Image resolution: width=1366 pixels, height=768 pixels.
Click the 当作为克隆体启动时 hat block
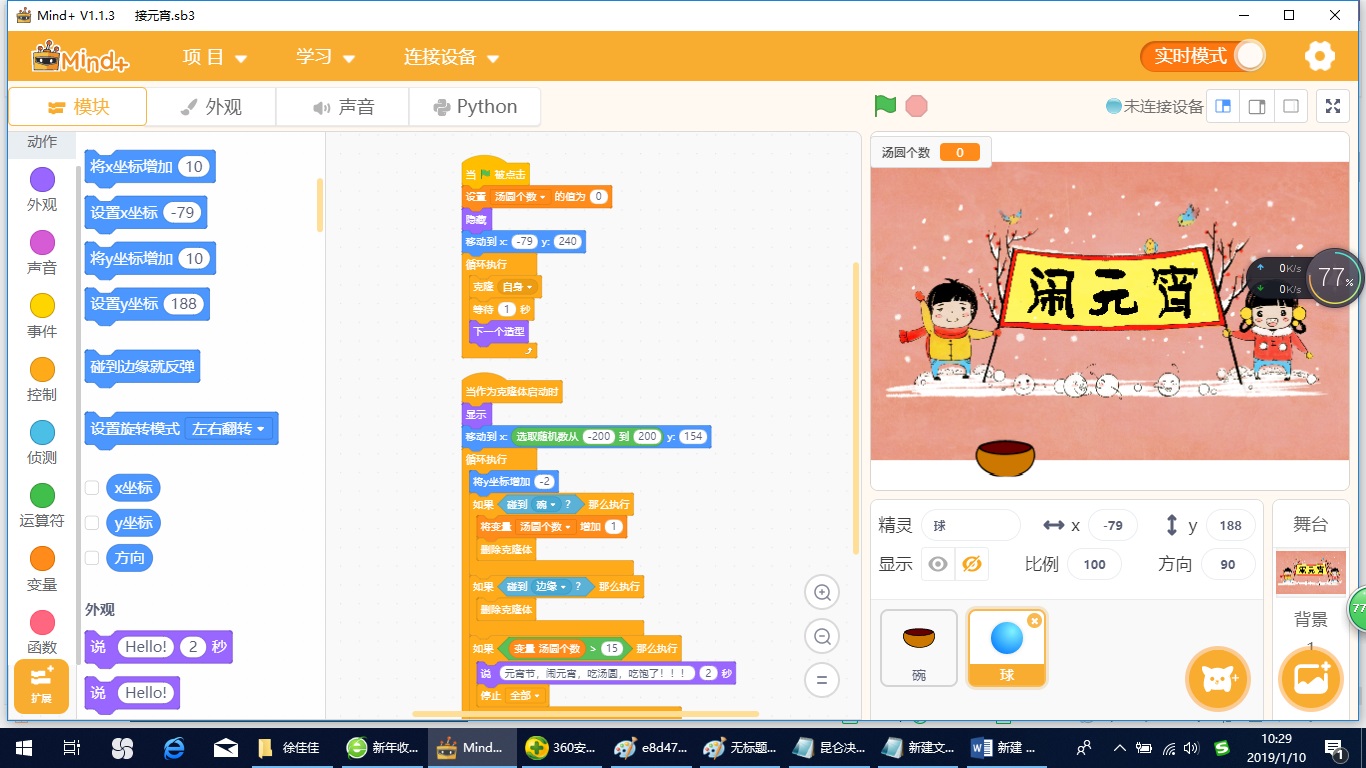pos(512,391)
